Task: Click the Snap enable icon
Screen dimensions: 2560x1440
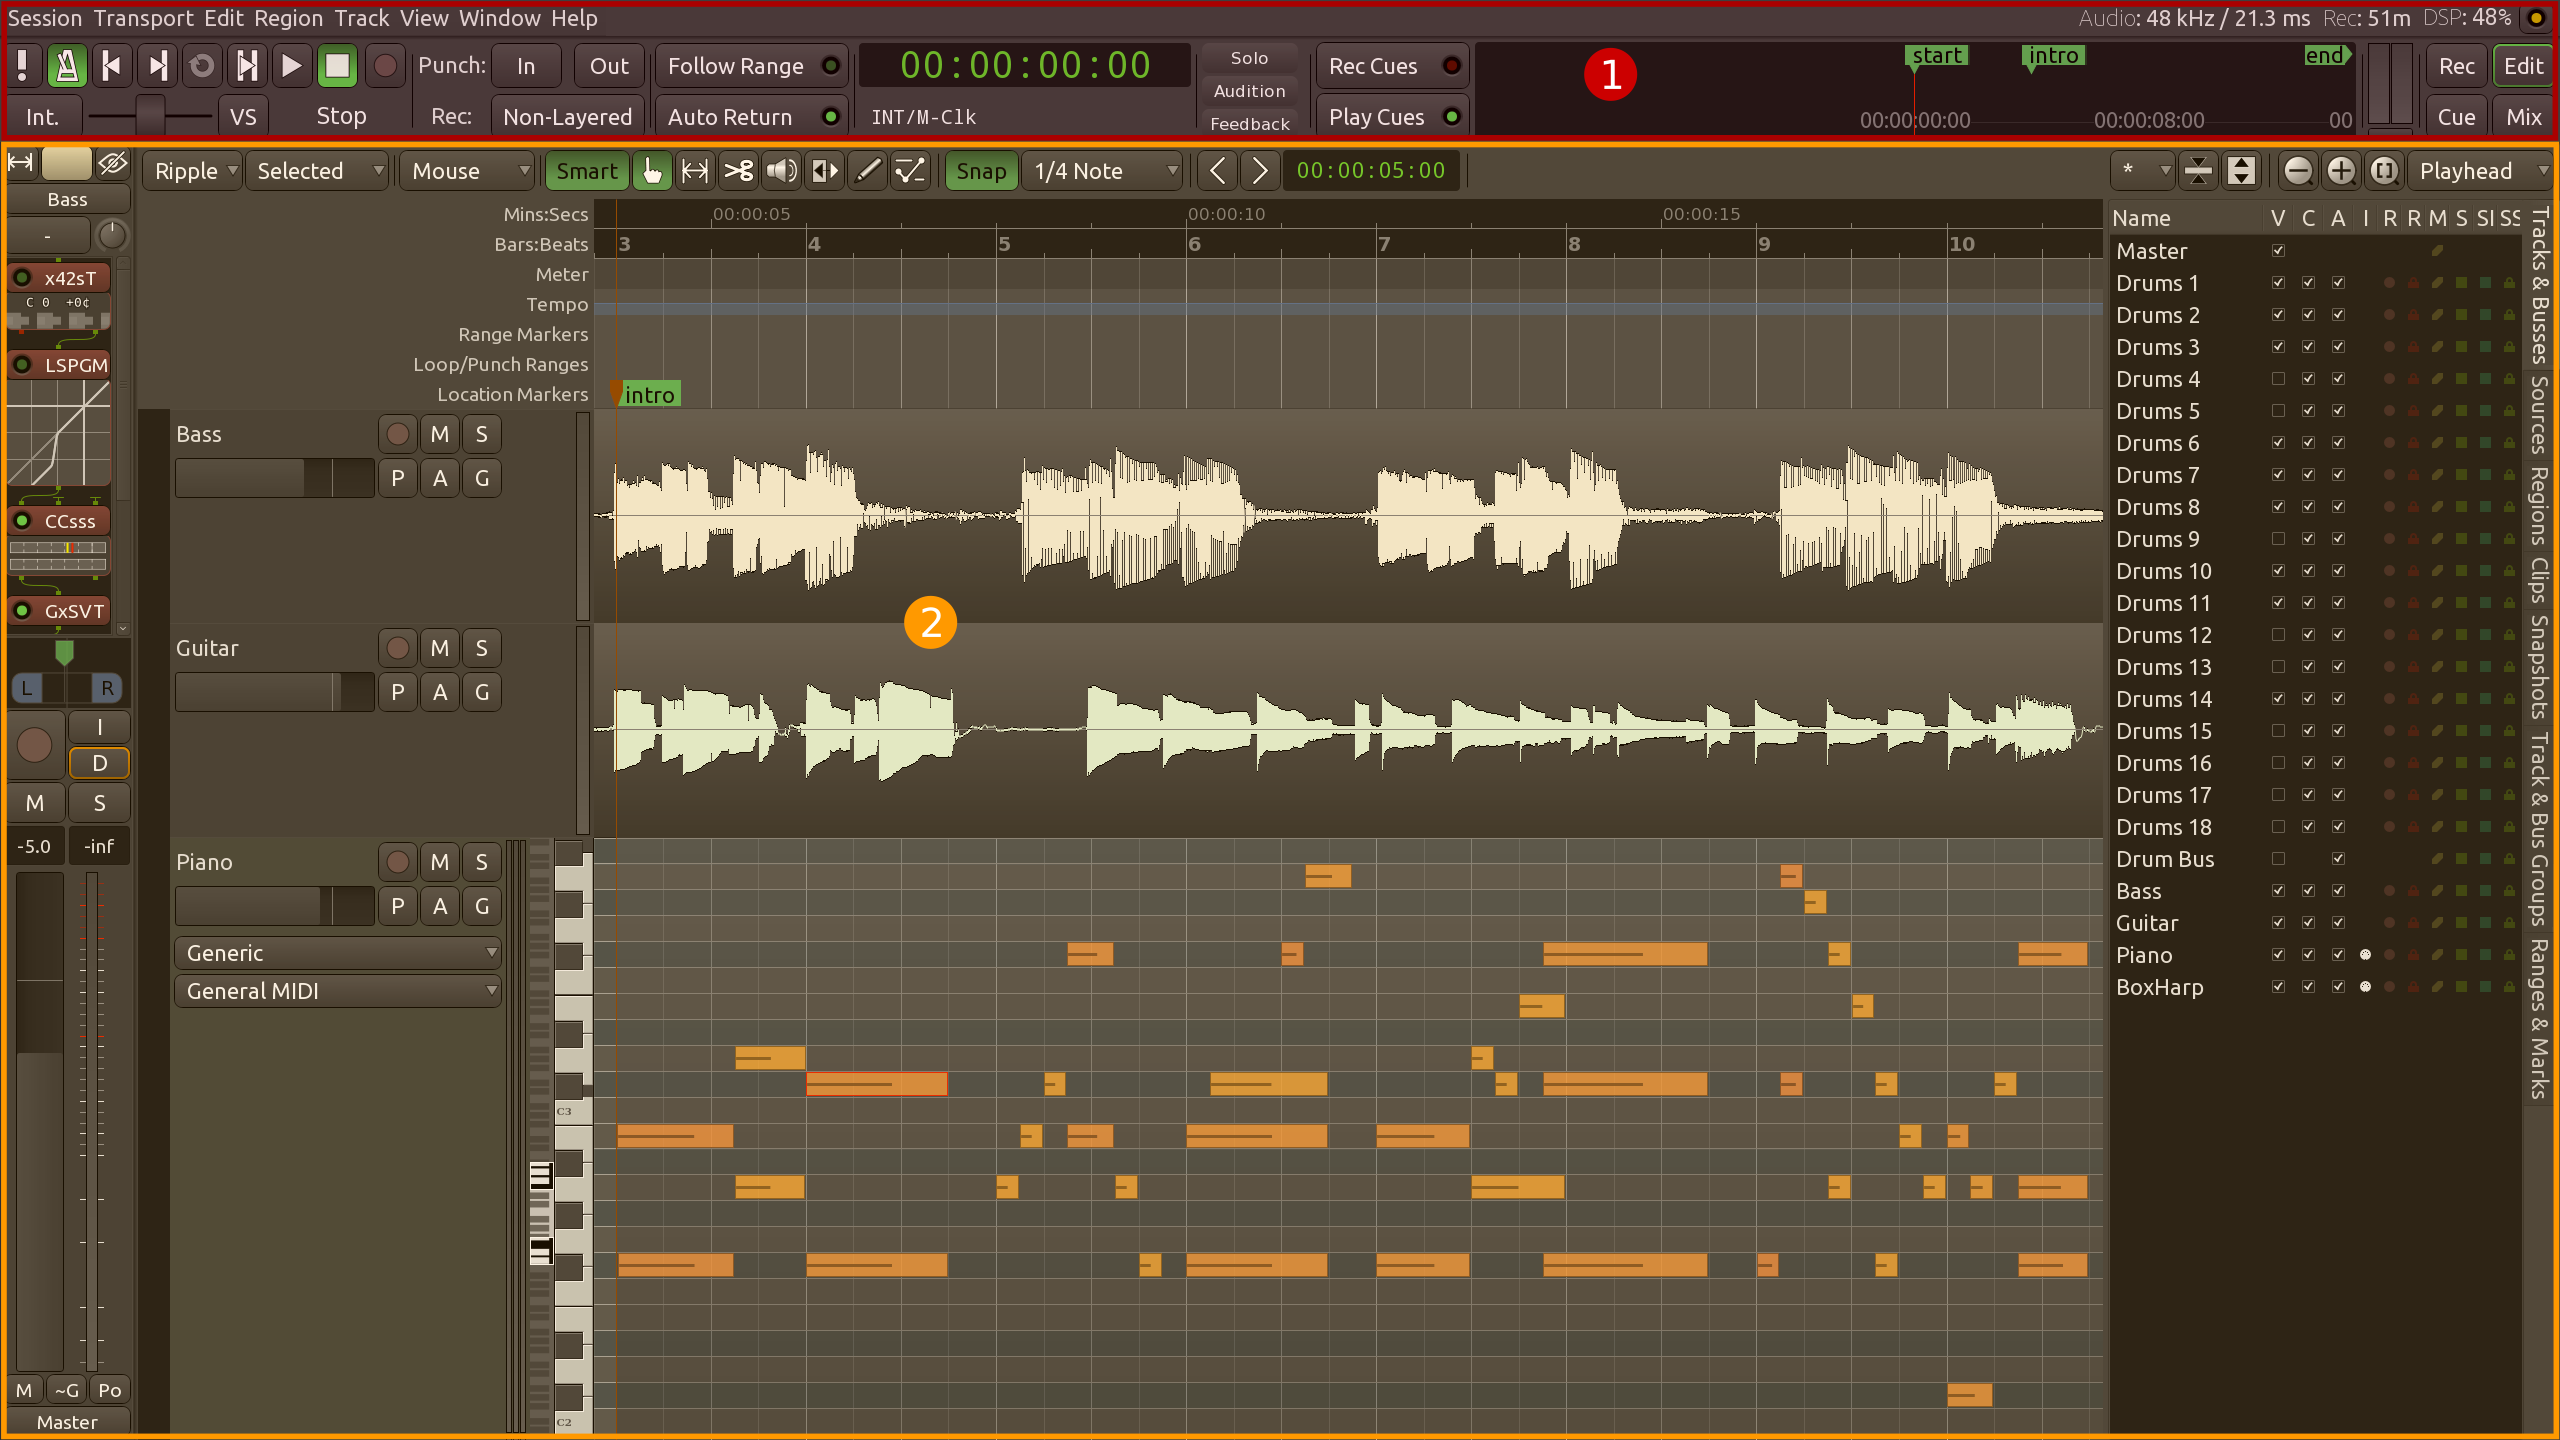Action: (x=978, y=171)
